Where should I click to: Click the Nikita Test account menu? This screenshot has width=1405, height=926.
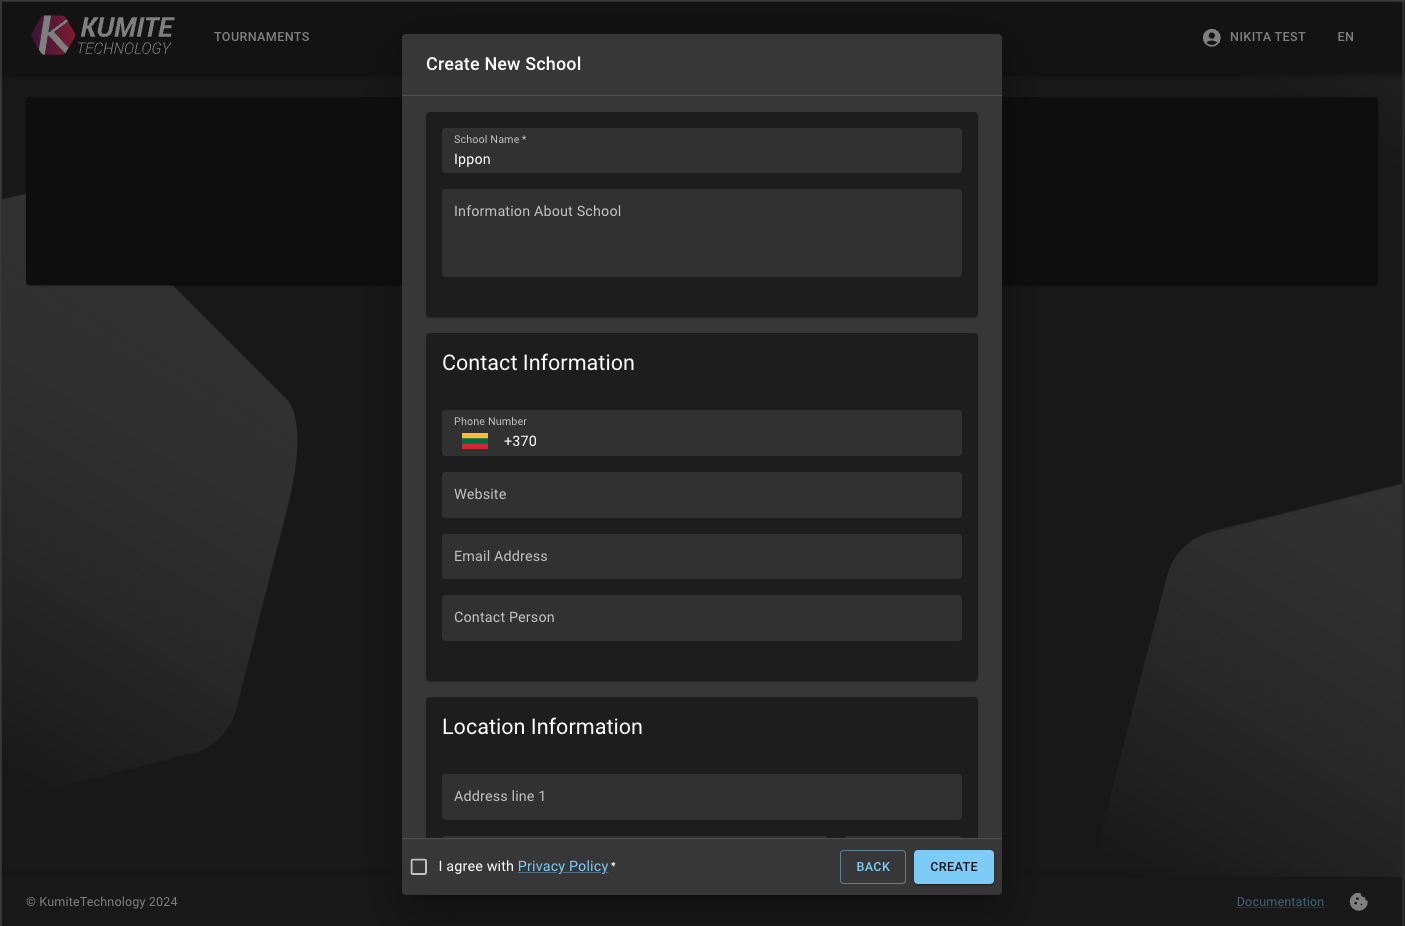[x=1267, y=37]
